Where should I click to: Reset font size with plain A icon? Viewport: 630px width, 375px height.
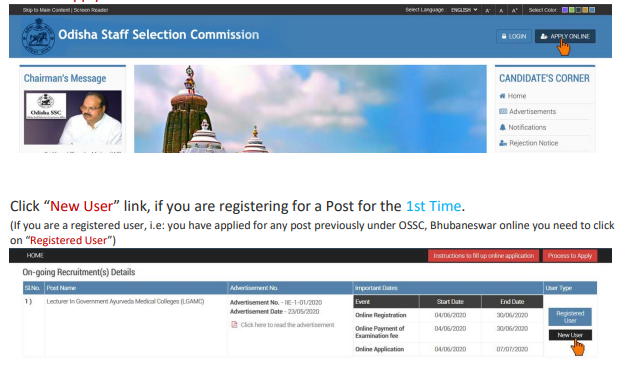click(501, 10)
